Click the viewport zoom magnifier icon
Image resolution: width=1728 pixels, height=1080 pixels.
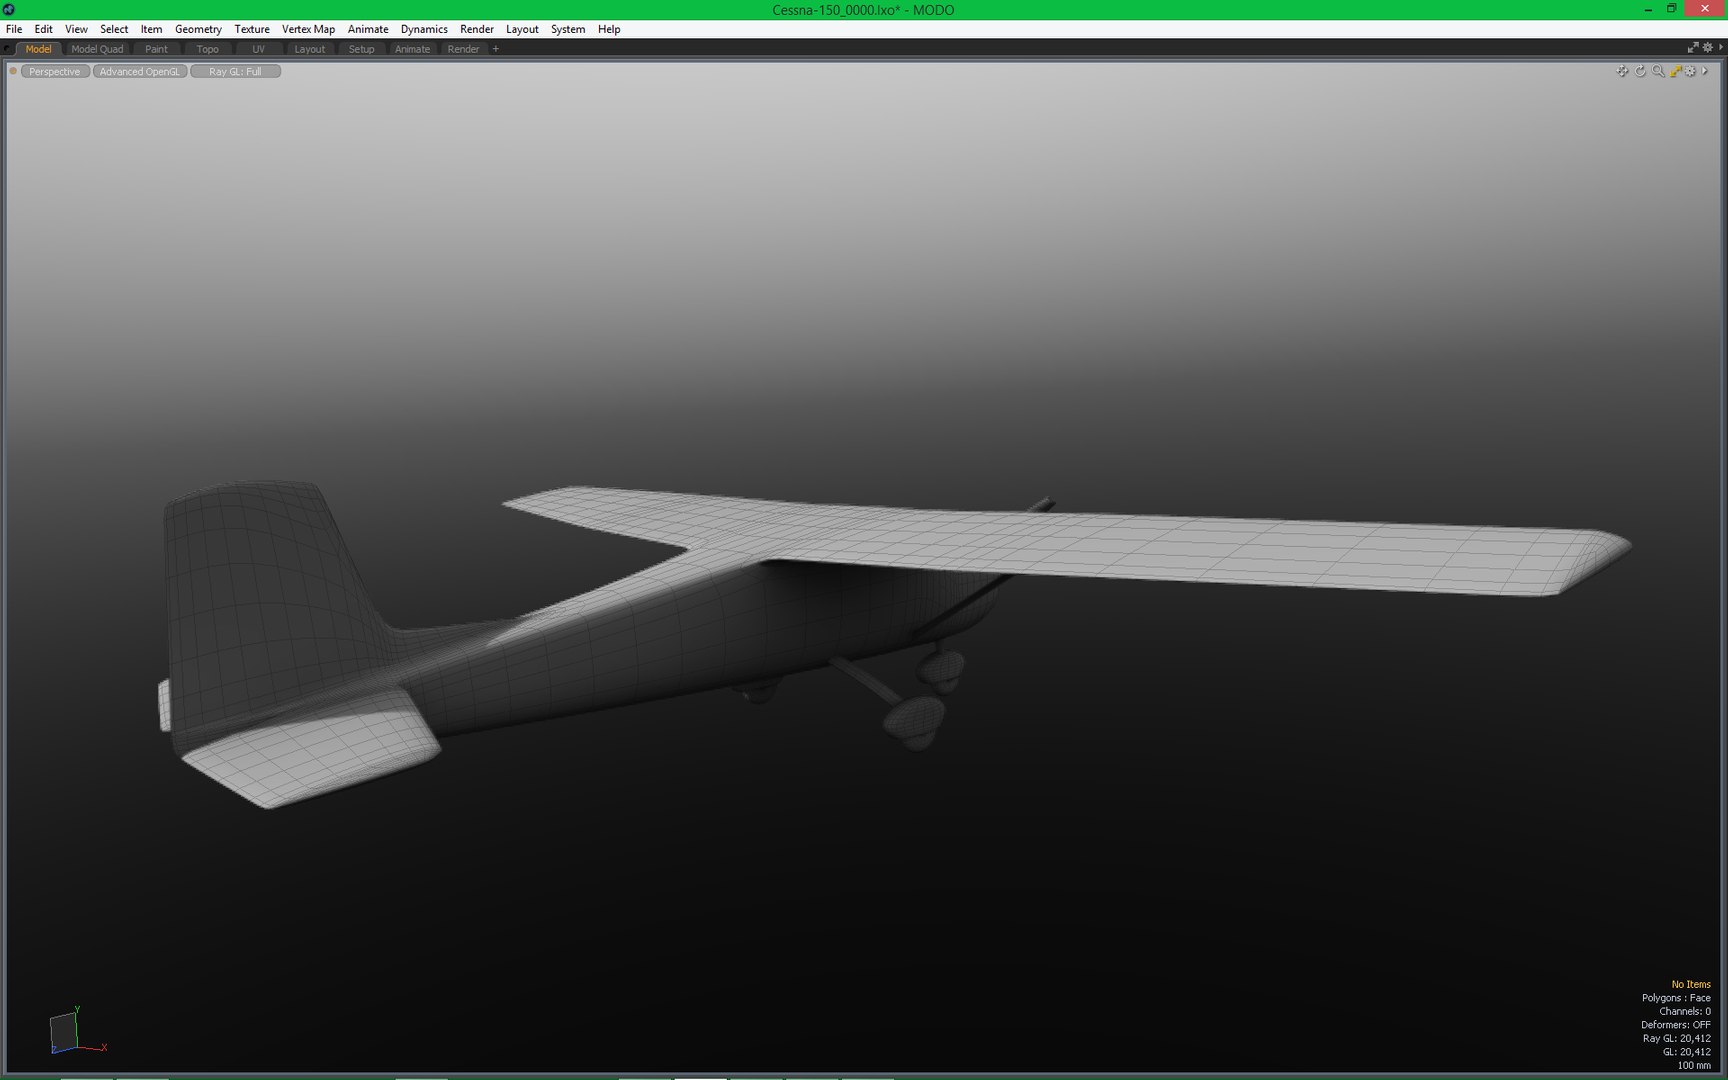point(1658,71)
